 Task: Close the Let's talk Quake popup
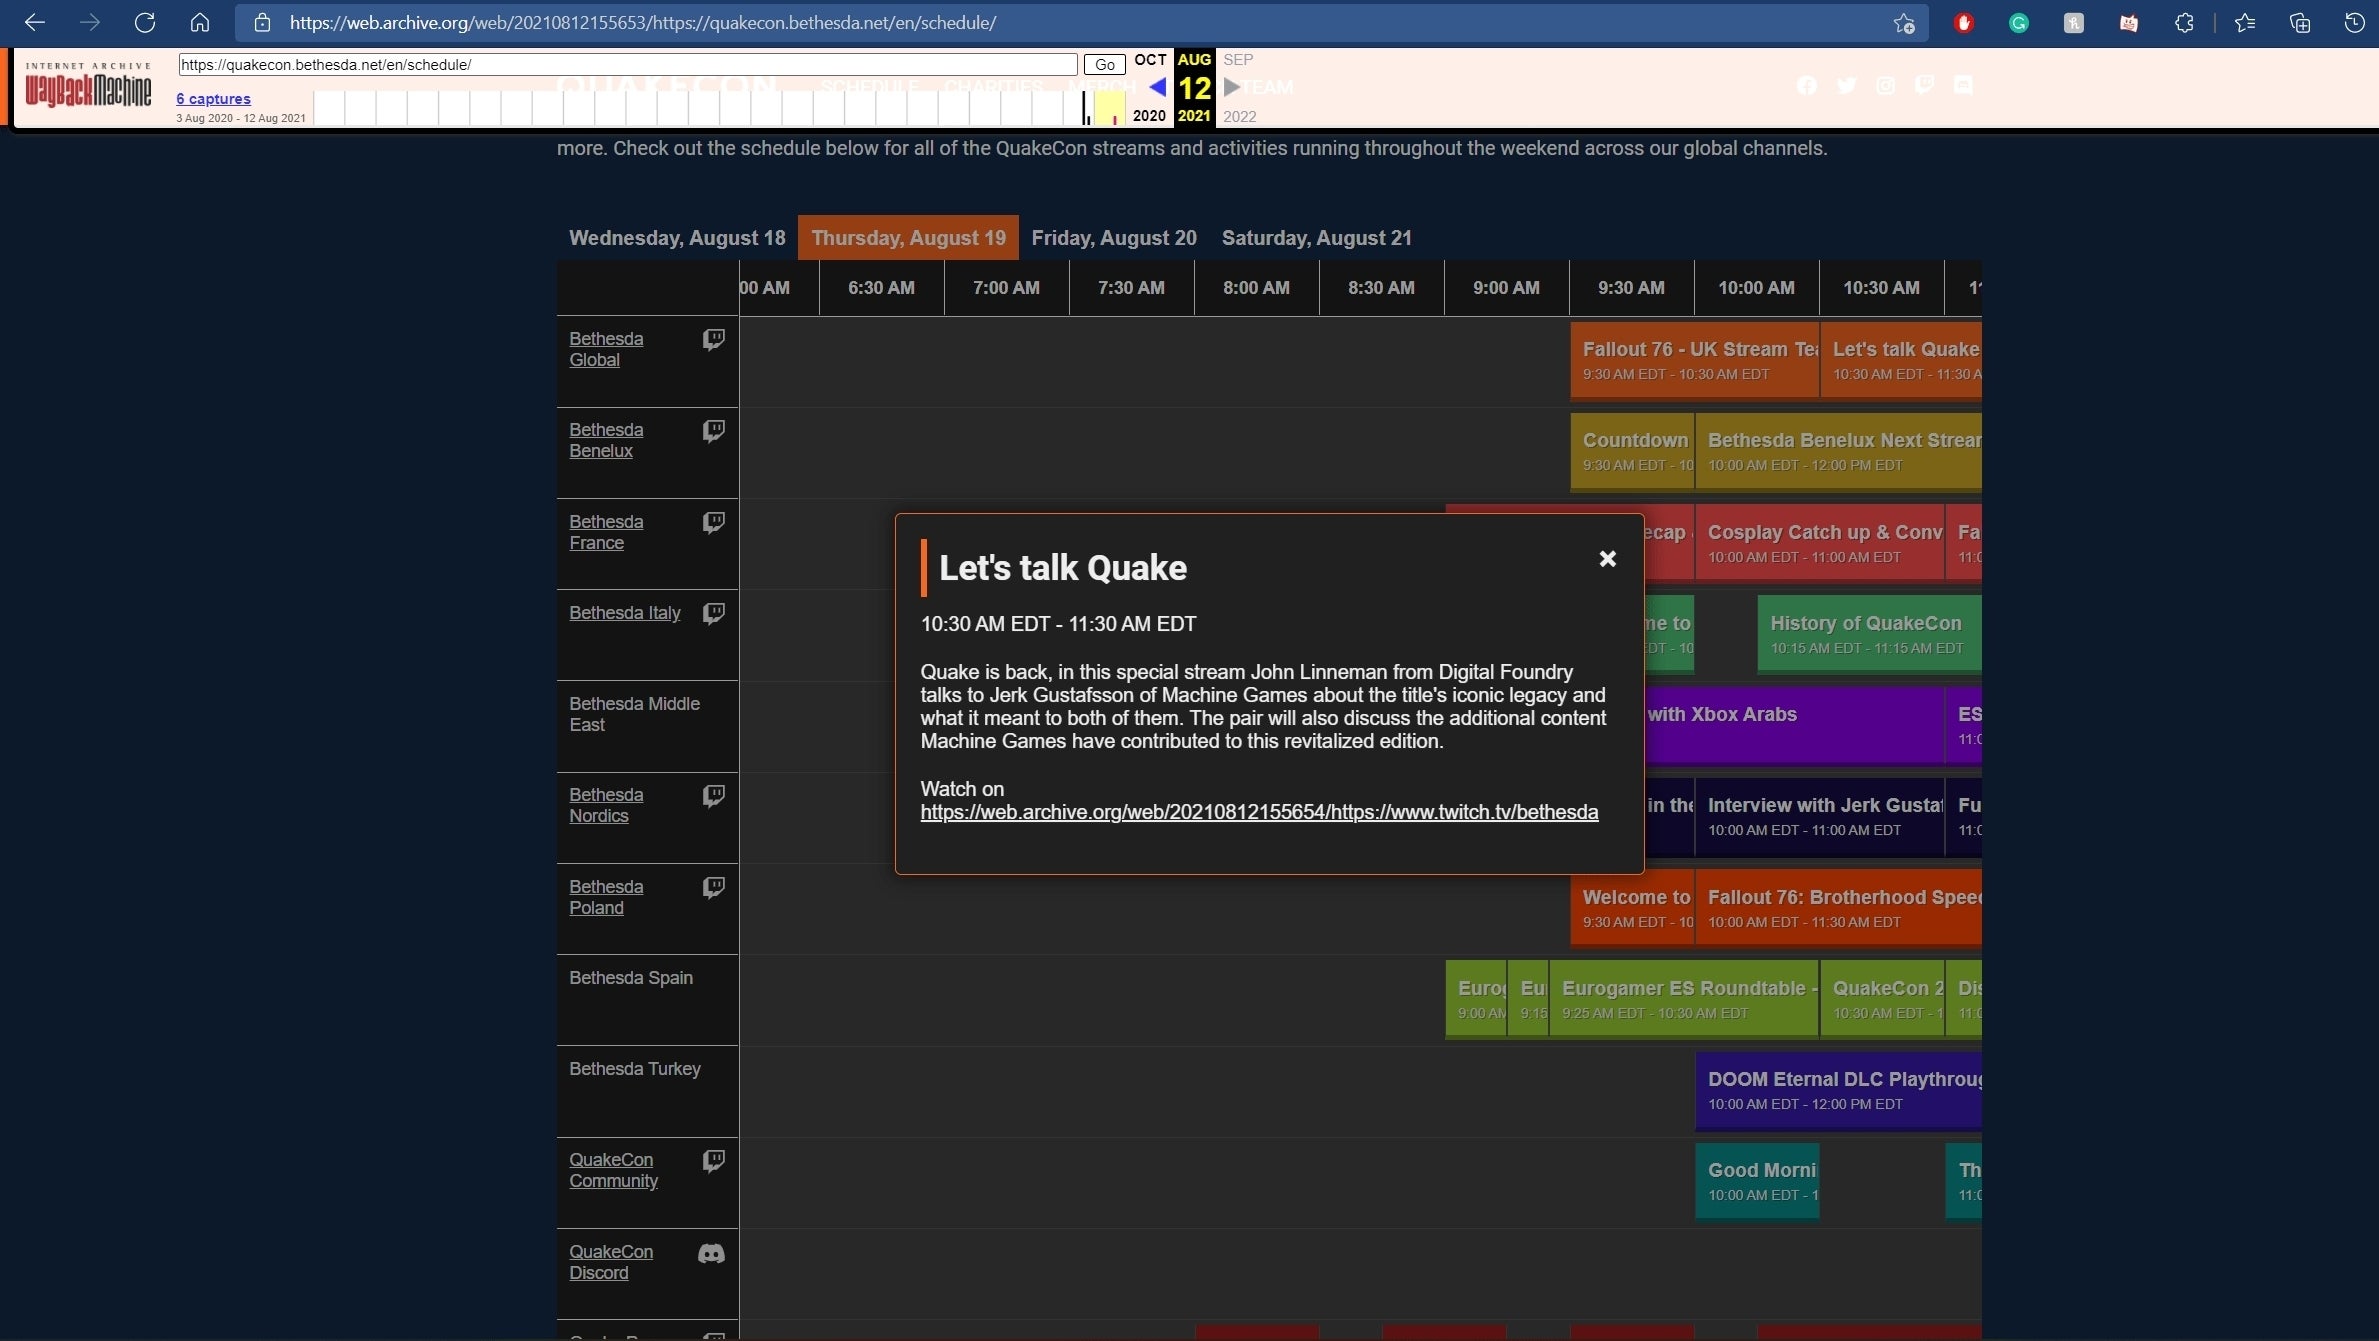(1607, 559)
